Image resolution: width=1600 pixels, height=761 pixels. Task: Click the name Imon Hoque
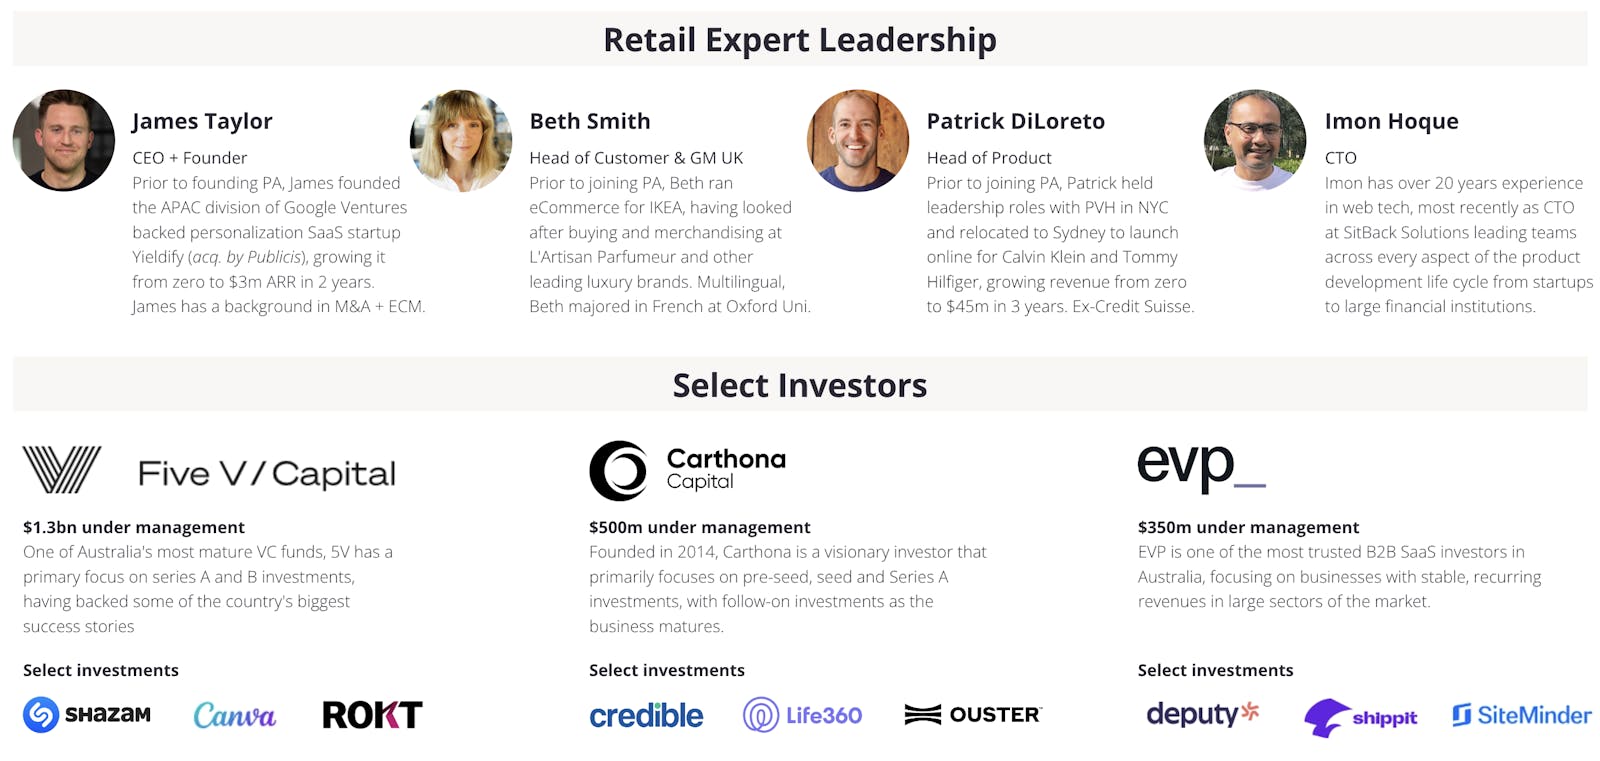(1391, 121)
